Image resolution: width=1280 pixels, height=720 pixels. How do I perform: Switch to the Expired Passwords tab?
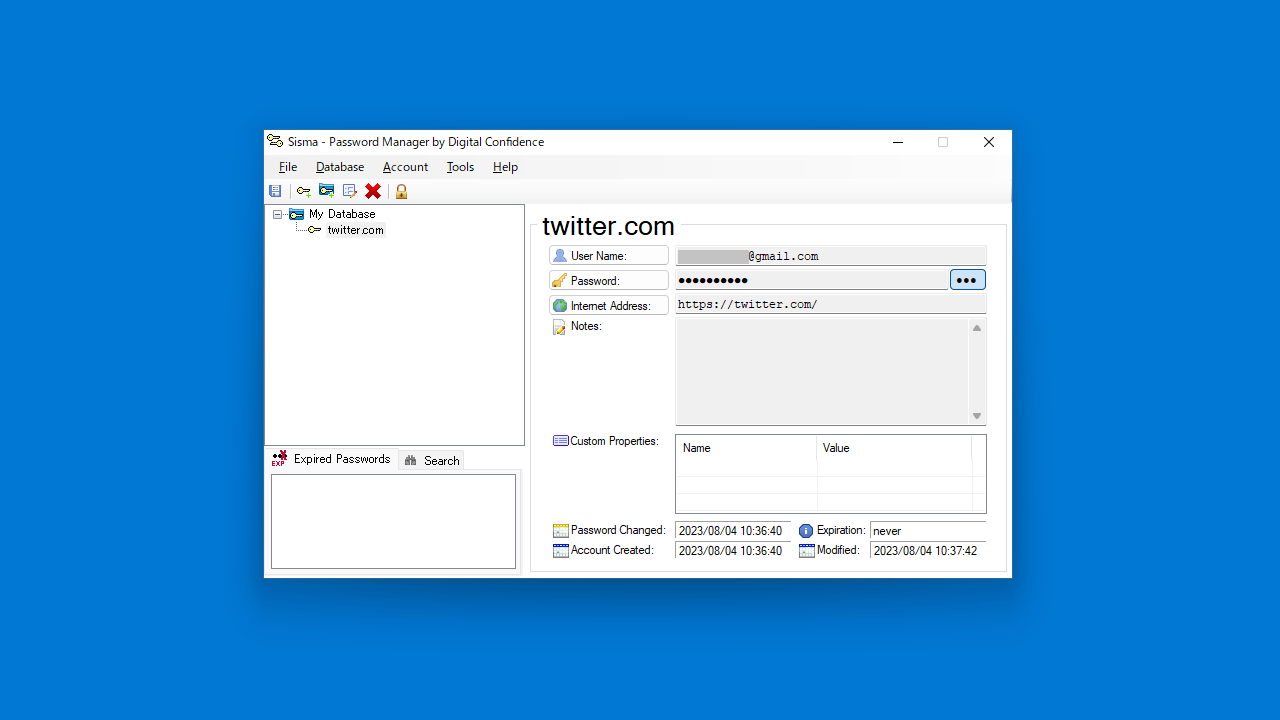(331, 459)
